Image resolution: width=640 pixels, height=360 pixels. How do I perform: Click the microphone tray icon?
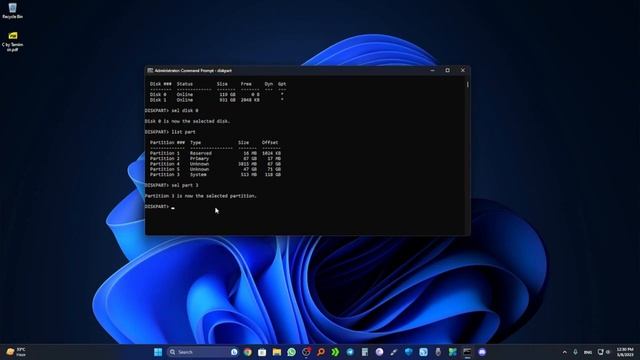pos(576,352)
